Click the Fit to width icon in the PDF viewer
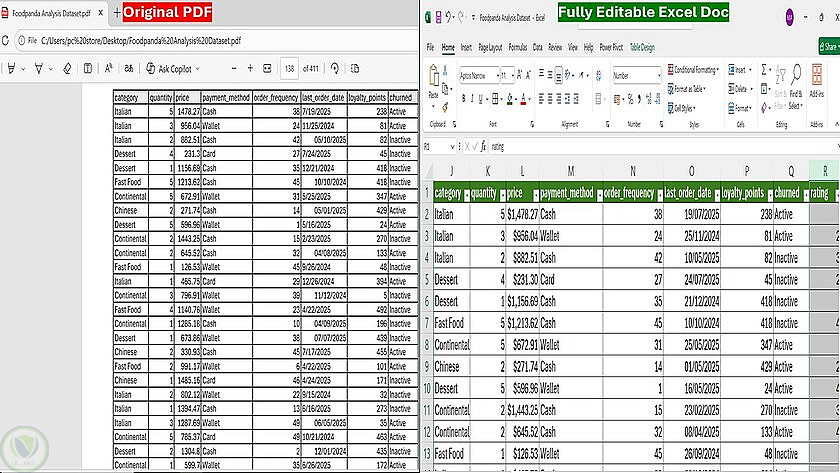This screenshot has width=840, height=473. click(267, 68)
